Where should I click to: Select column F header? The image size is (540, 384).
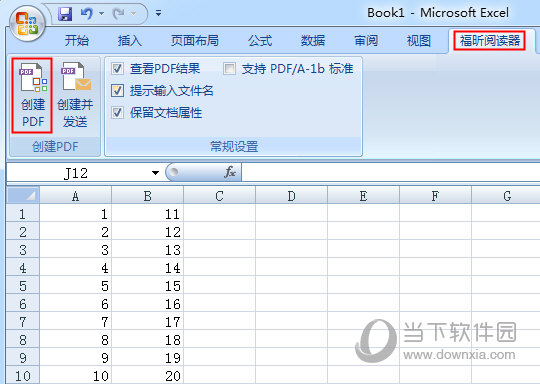(x=435, y=196)
